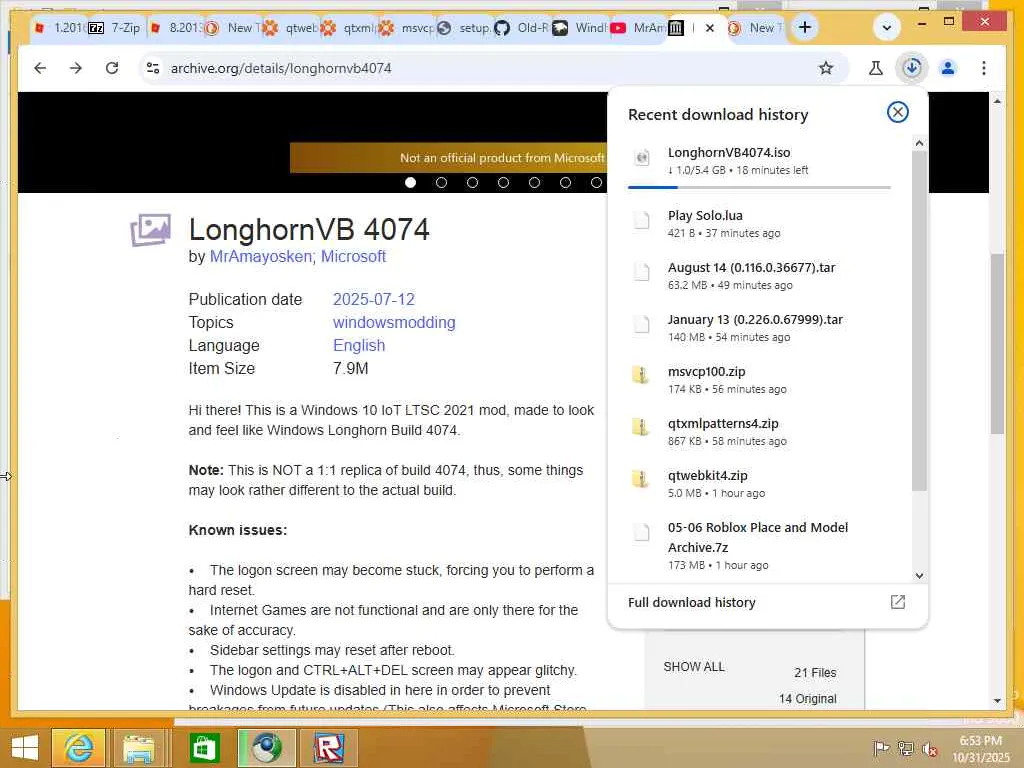The image size is (1024, 768).
Task: Click msvcp100.zip archive file icon
Action: (641, 374)
